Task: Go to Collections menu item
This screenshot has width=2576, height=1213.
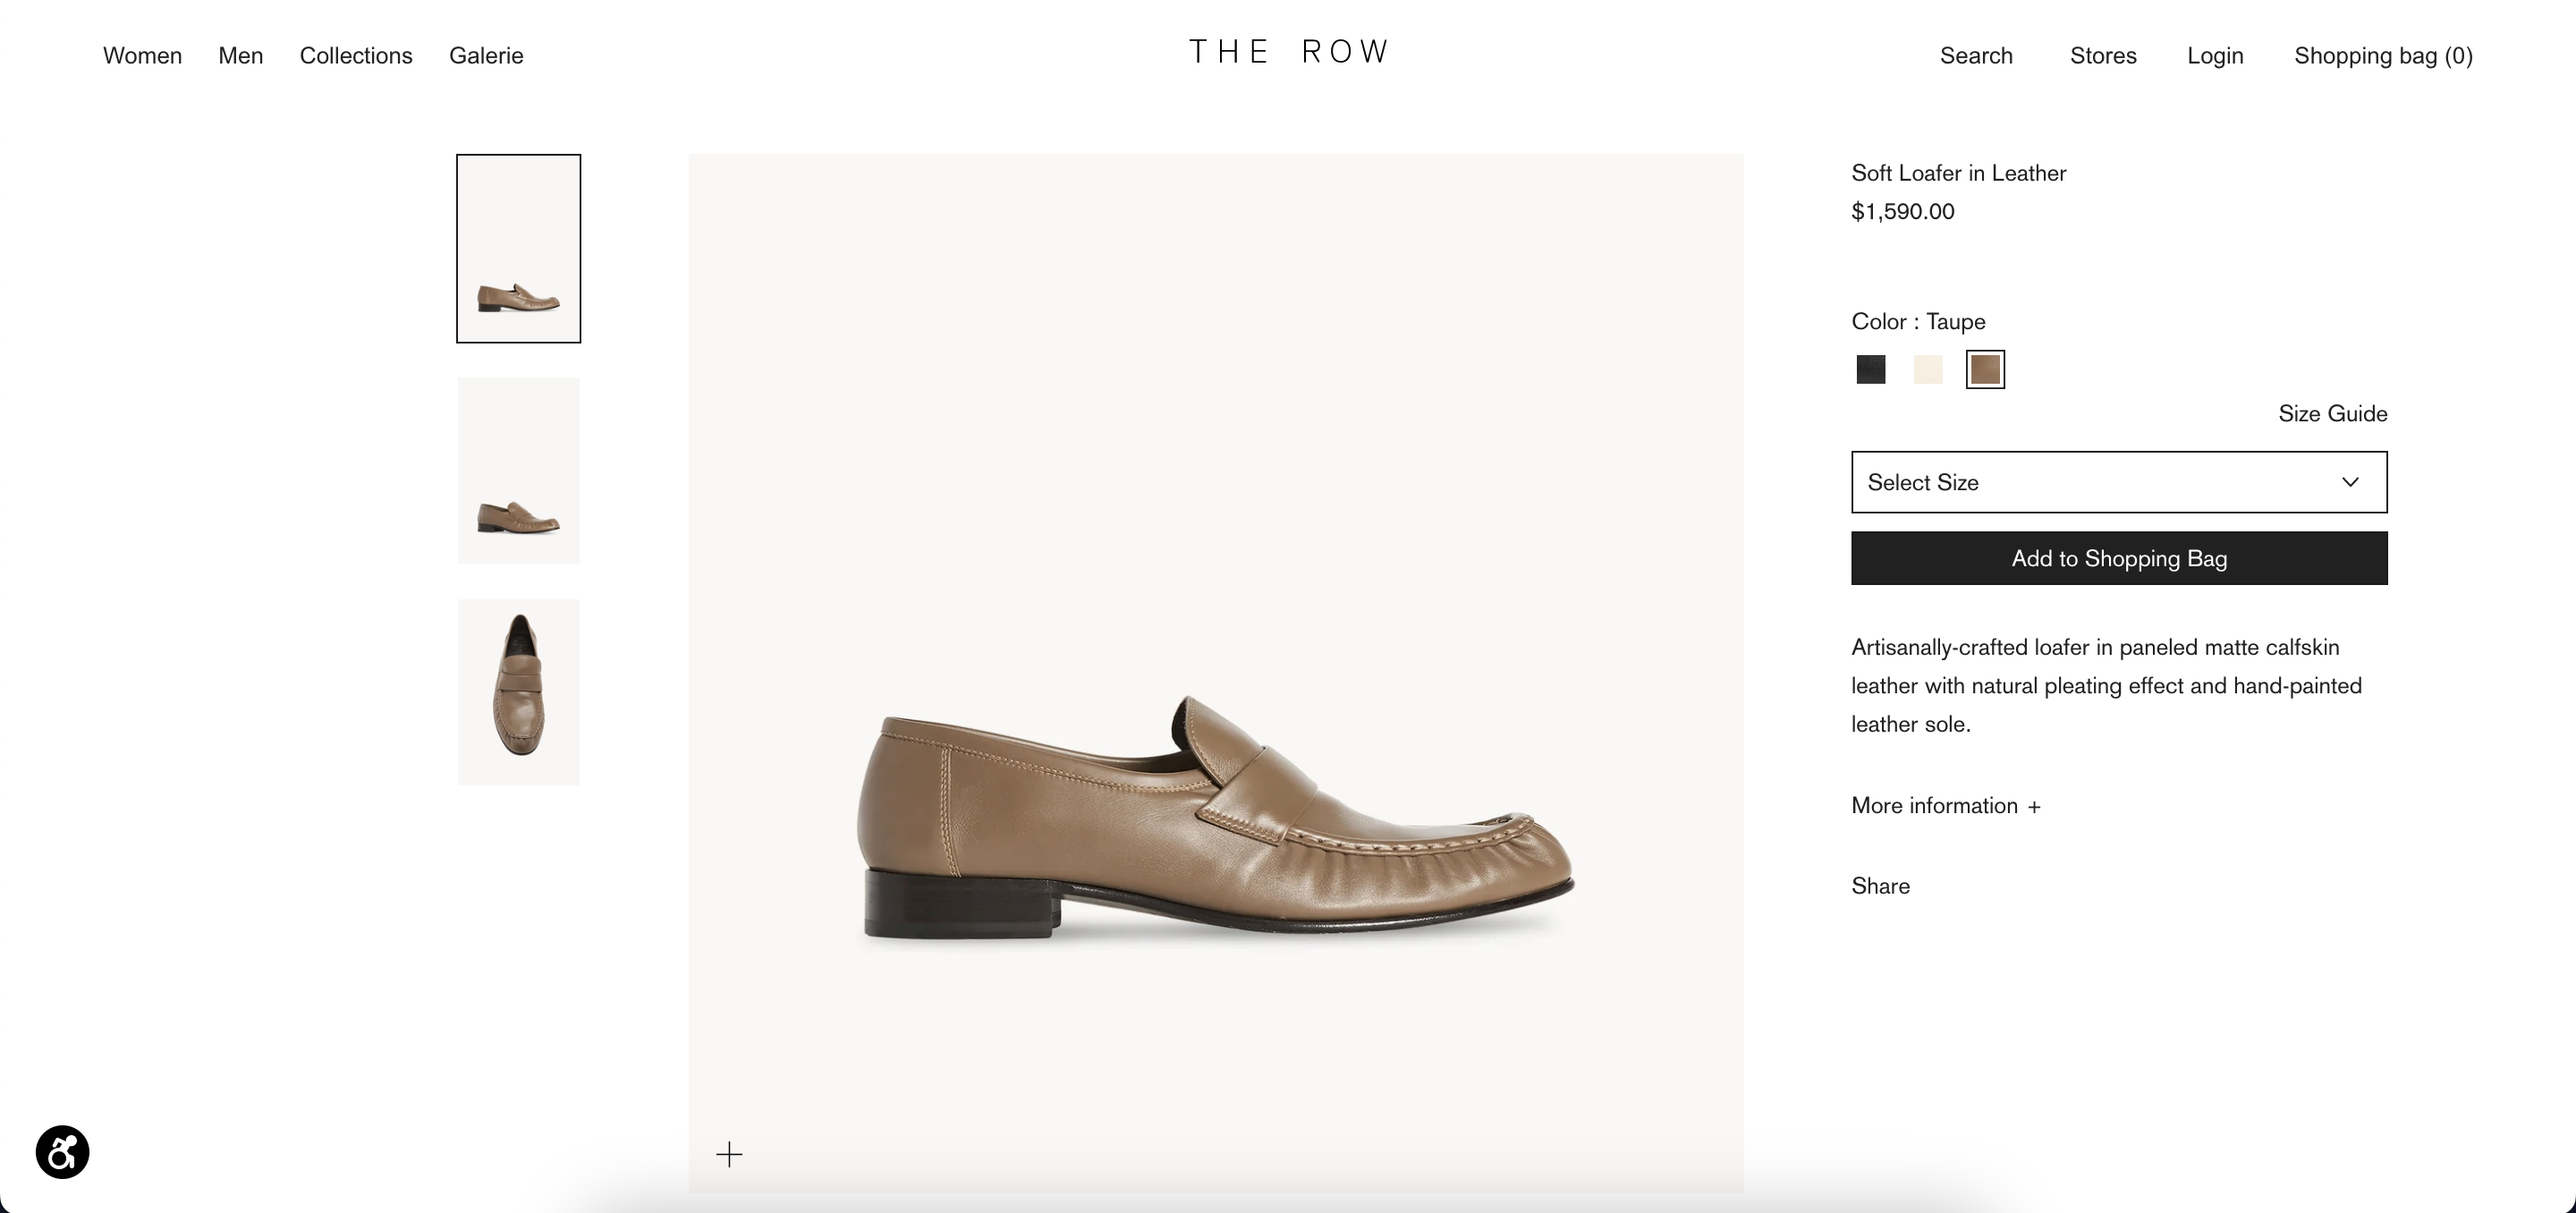Action: pos(356,56)
